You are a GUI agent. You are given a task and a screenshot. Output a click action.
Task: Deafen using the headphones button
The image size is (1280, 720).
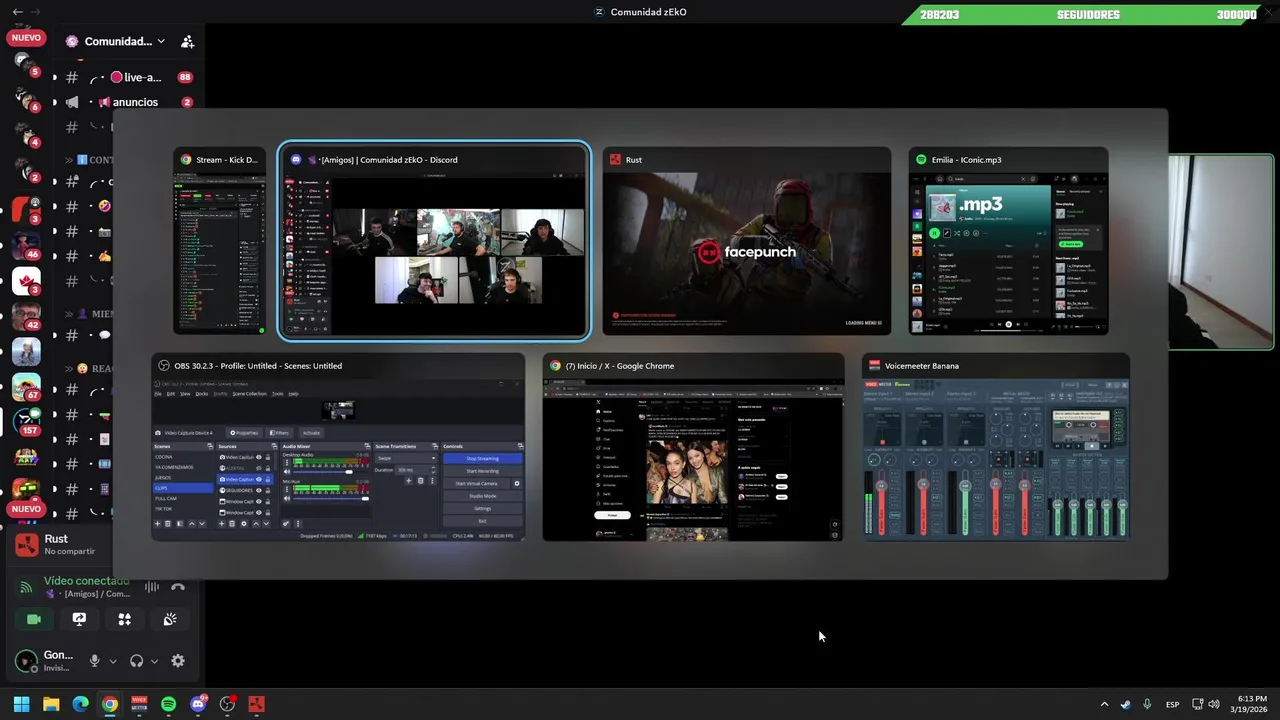136,661
